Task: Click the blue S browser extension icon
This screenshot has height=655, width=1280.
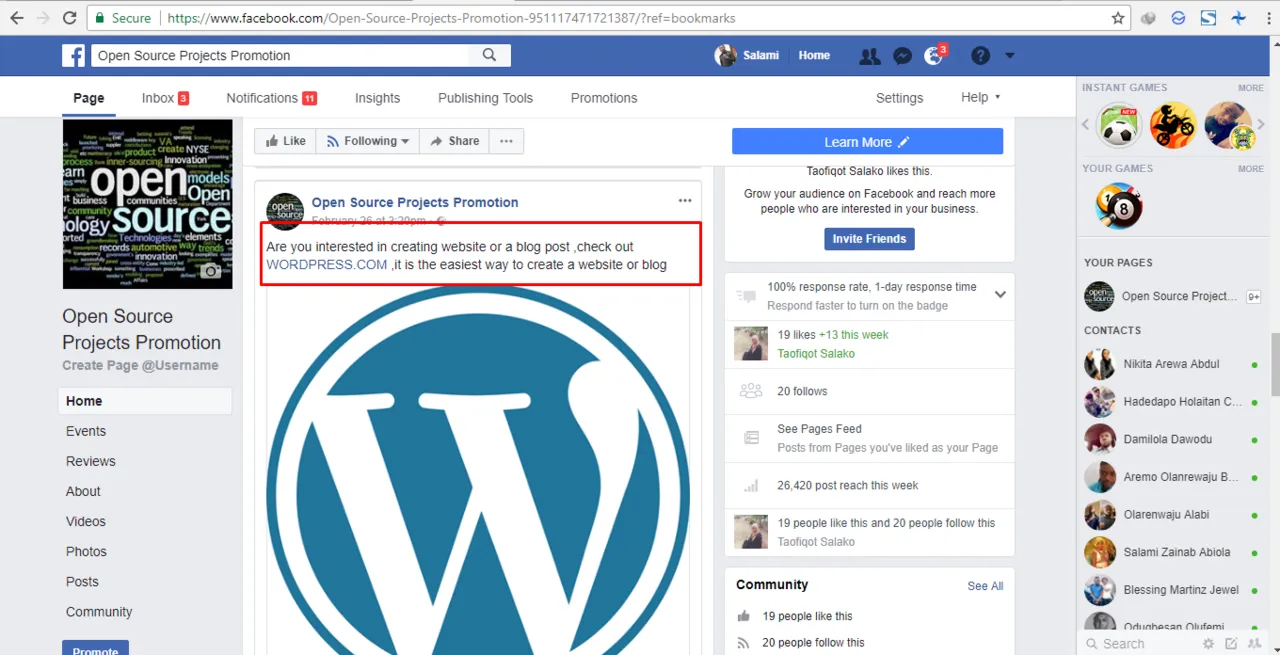Action: [x=1208, y=18]
